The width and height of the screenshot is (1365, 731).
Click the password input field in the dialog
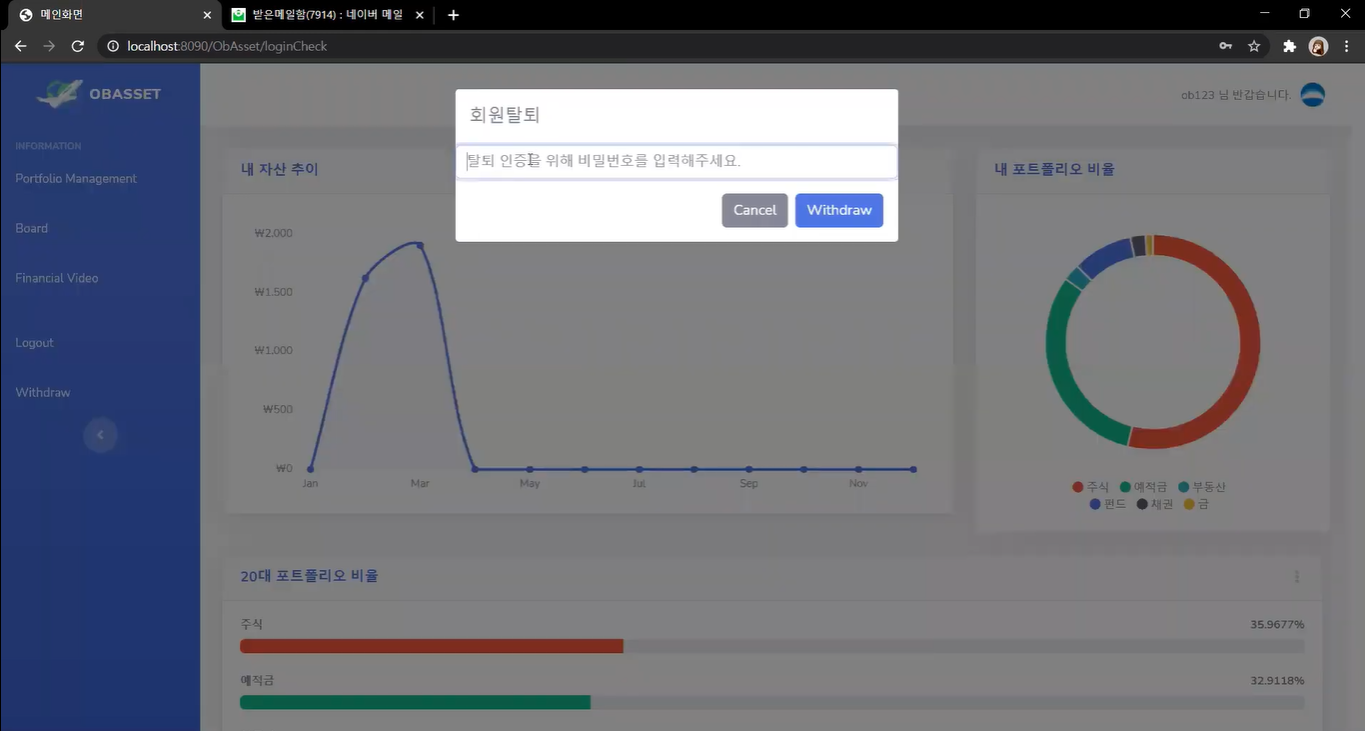tap(676, 161)
